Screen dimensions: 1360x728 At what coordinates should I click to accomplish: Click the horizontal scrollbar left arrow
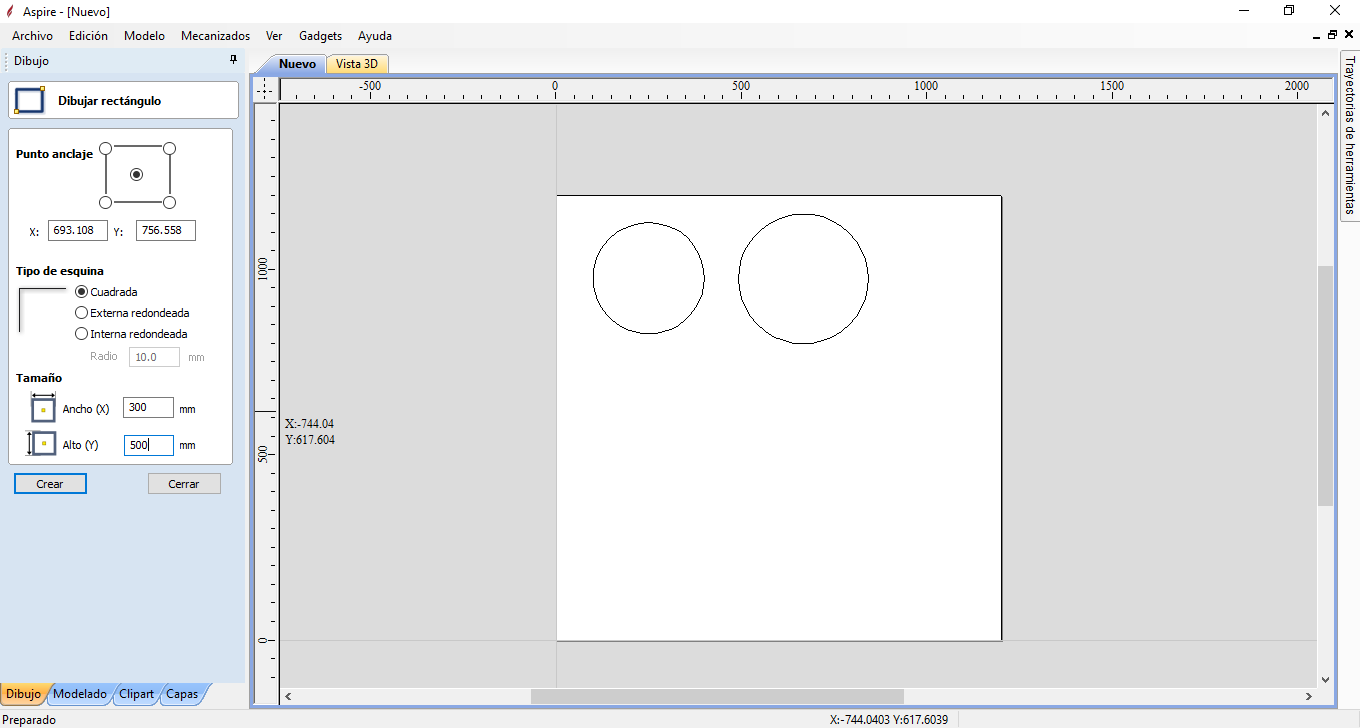[288, 696]
